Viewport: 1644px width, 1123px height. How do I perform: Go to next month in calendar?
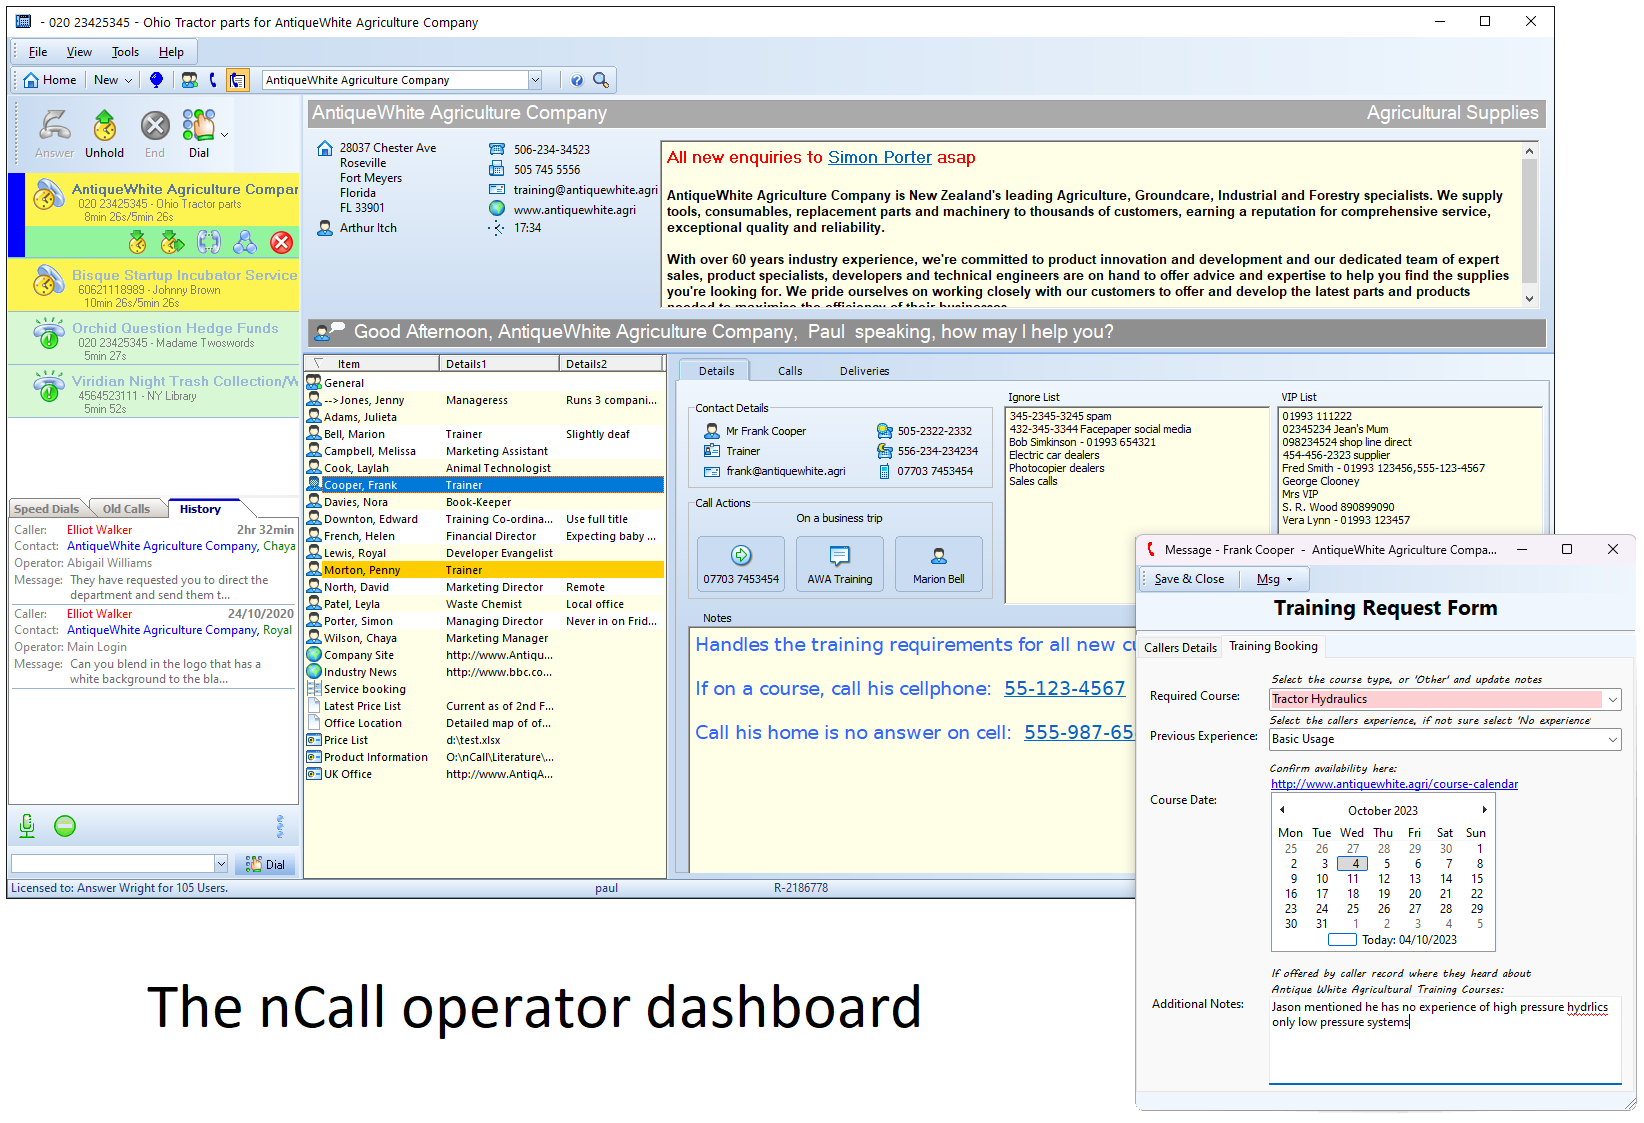1484,810
